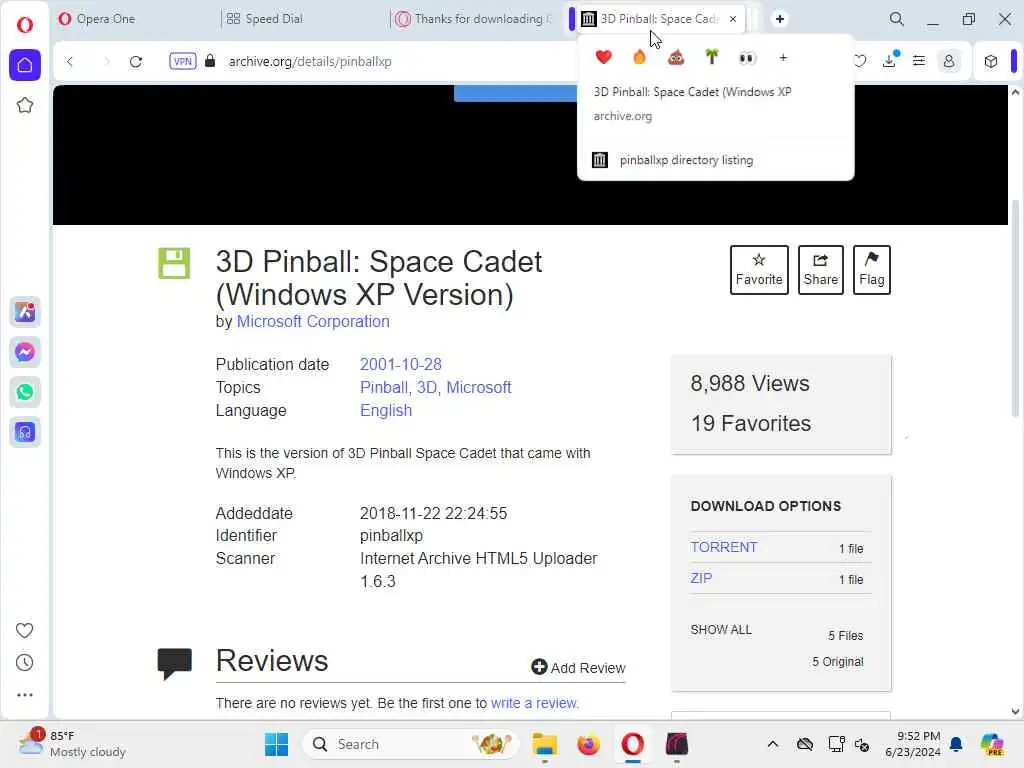Open Easy Setup settings icon
Image resolution: width=1024 pixels, height=768 pixels.
click(x=918, y=61)
